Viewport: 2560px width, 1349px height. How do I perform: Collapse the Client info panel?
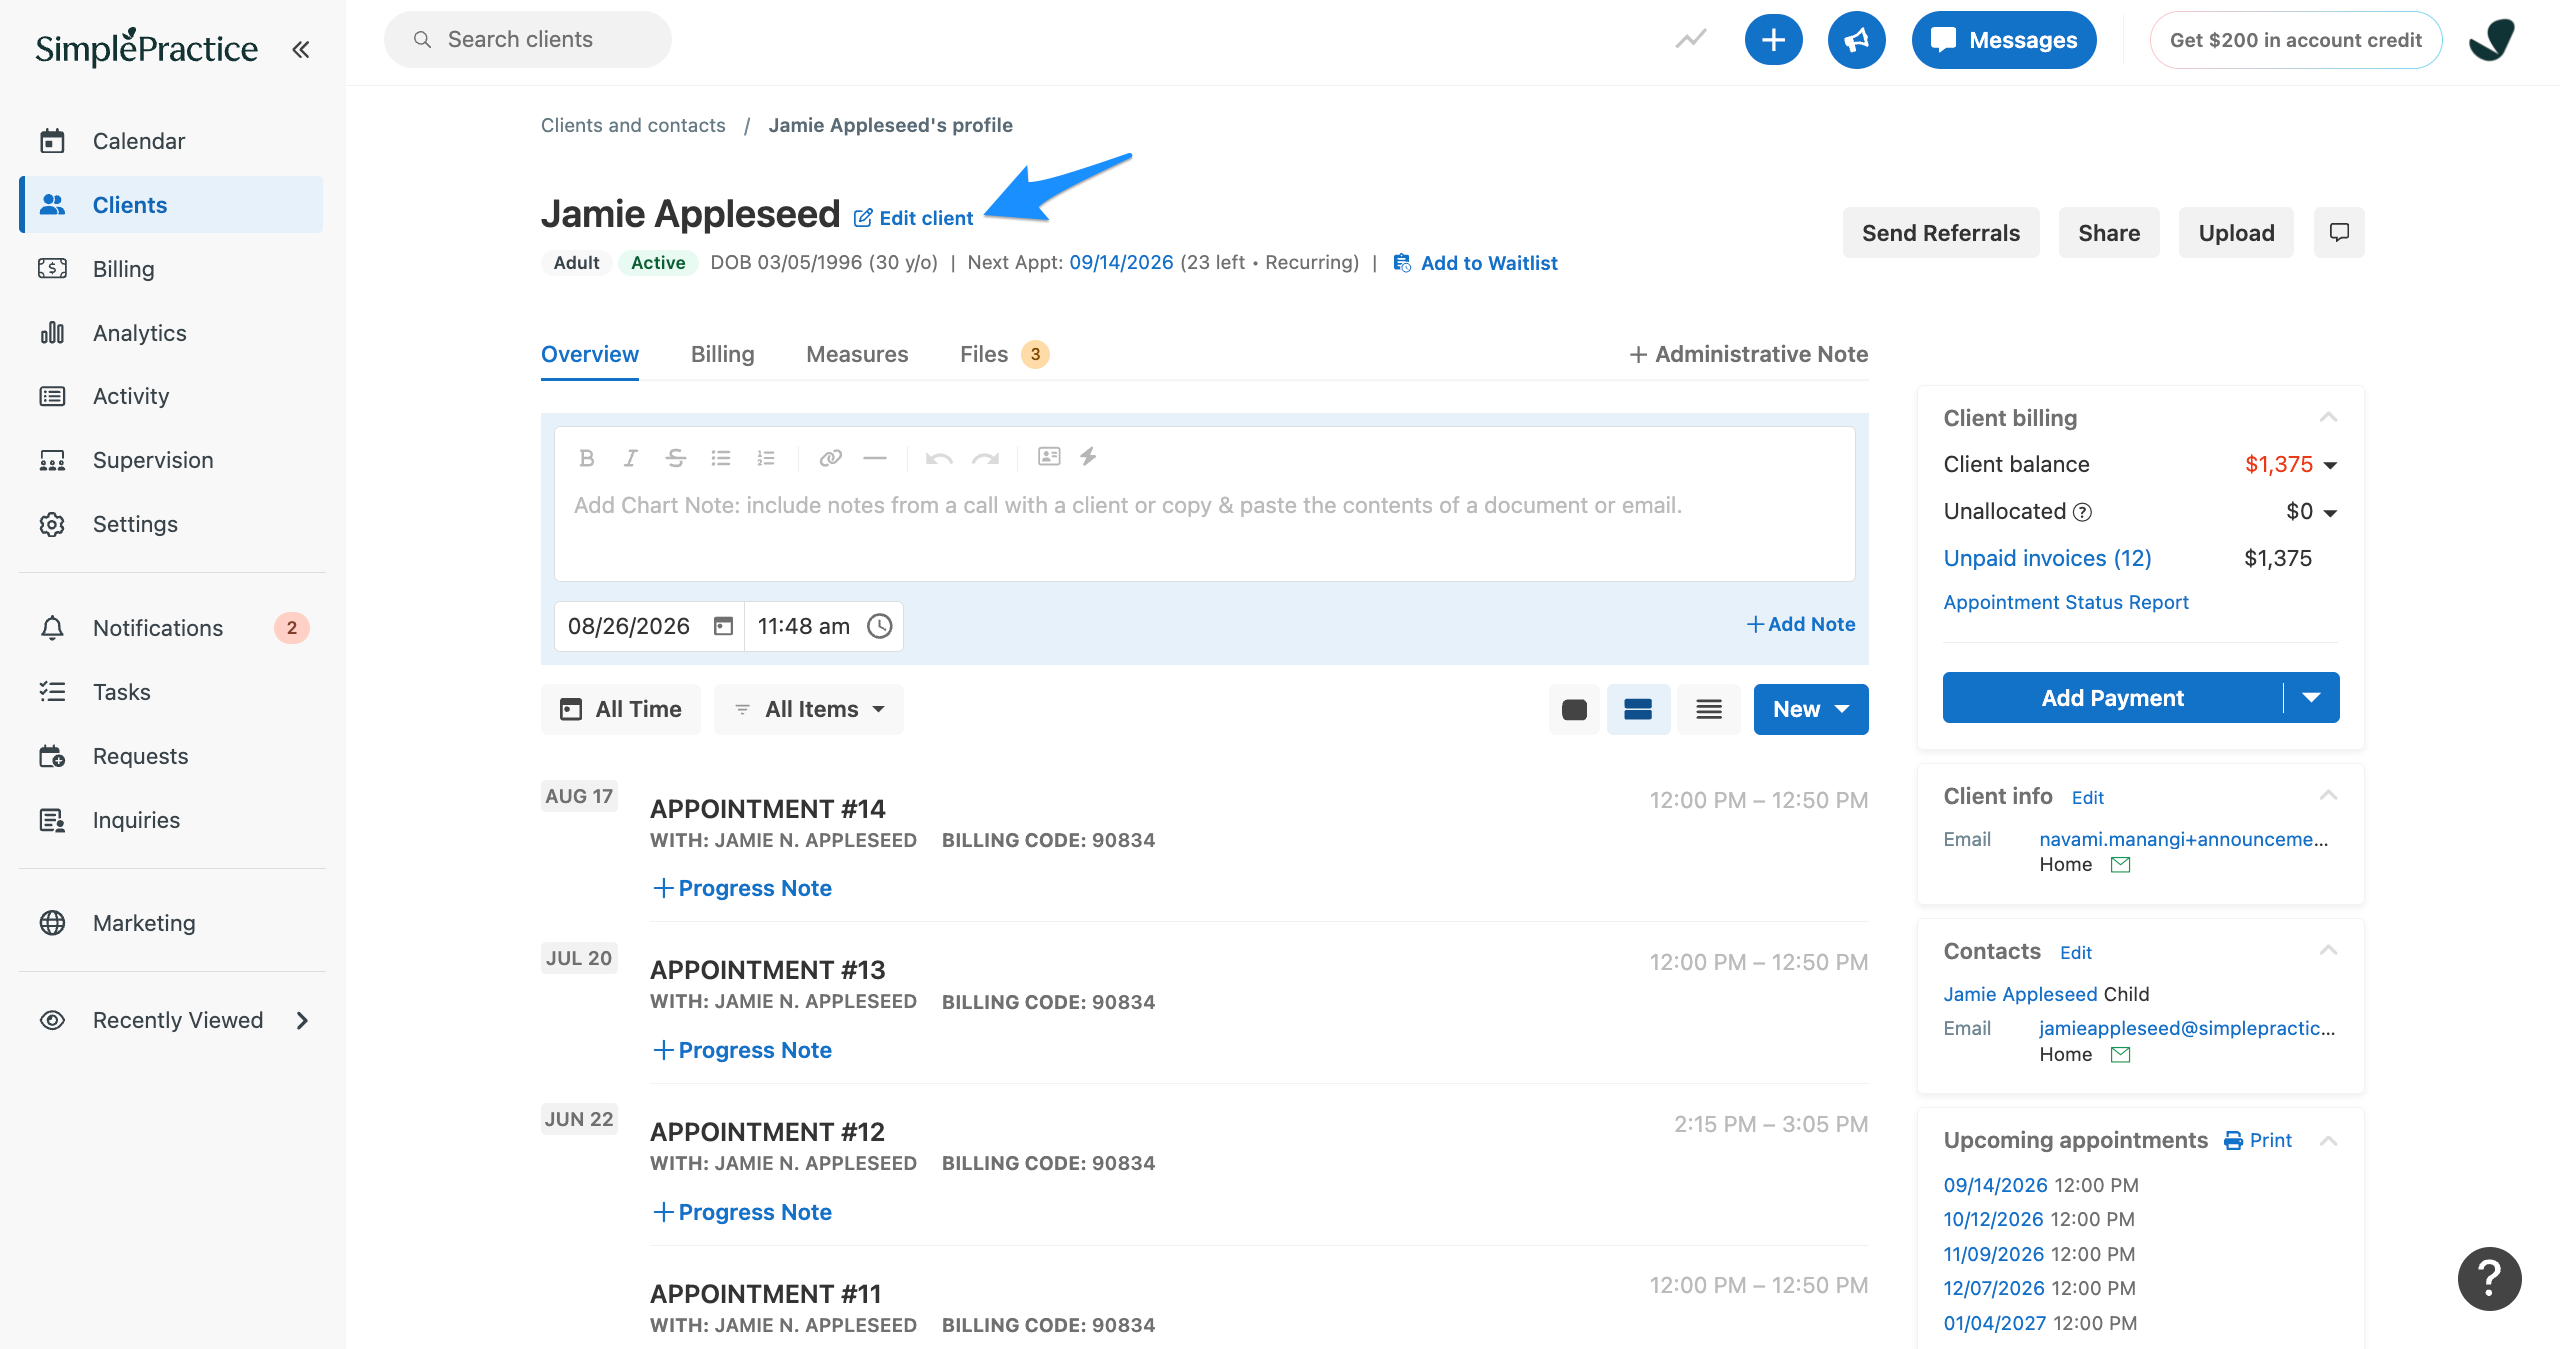[x=2328, y=795]
